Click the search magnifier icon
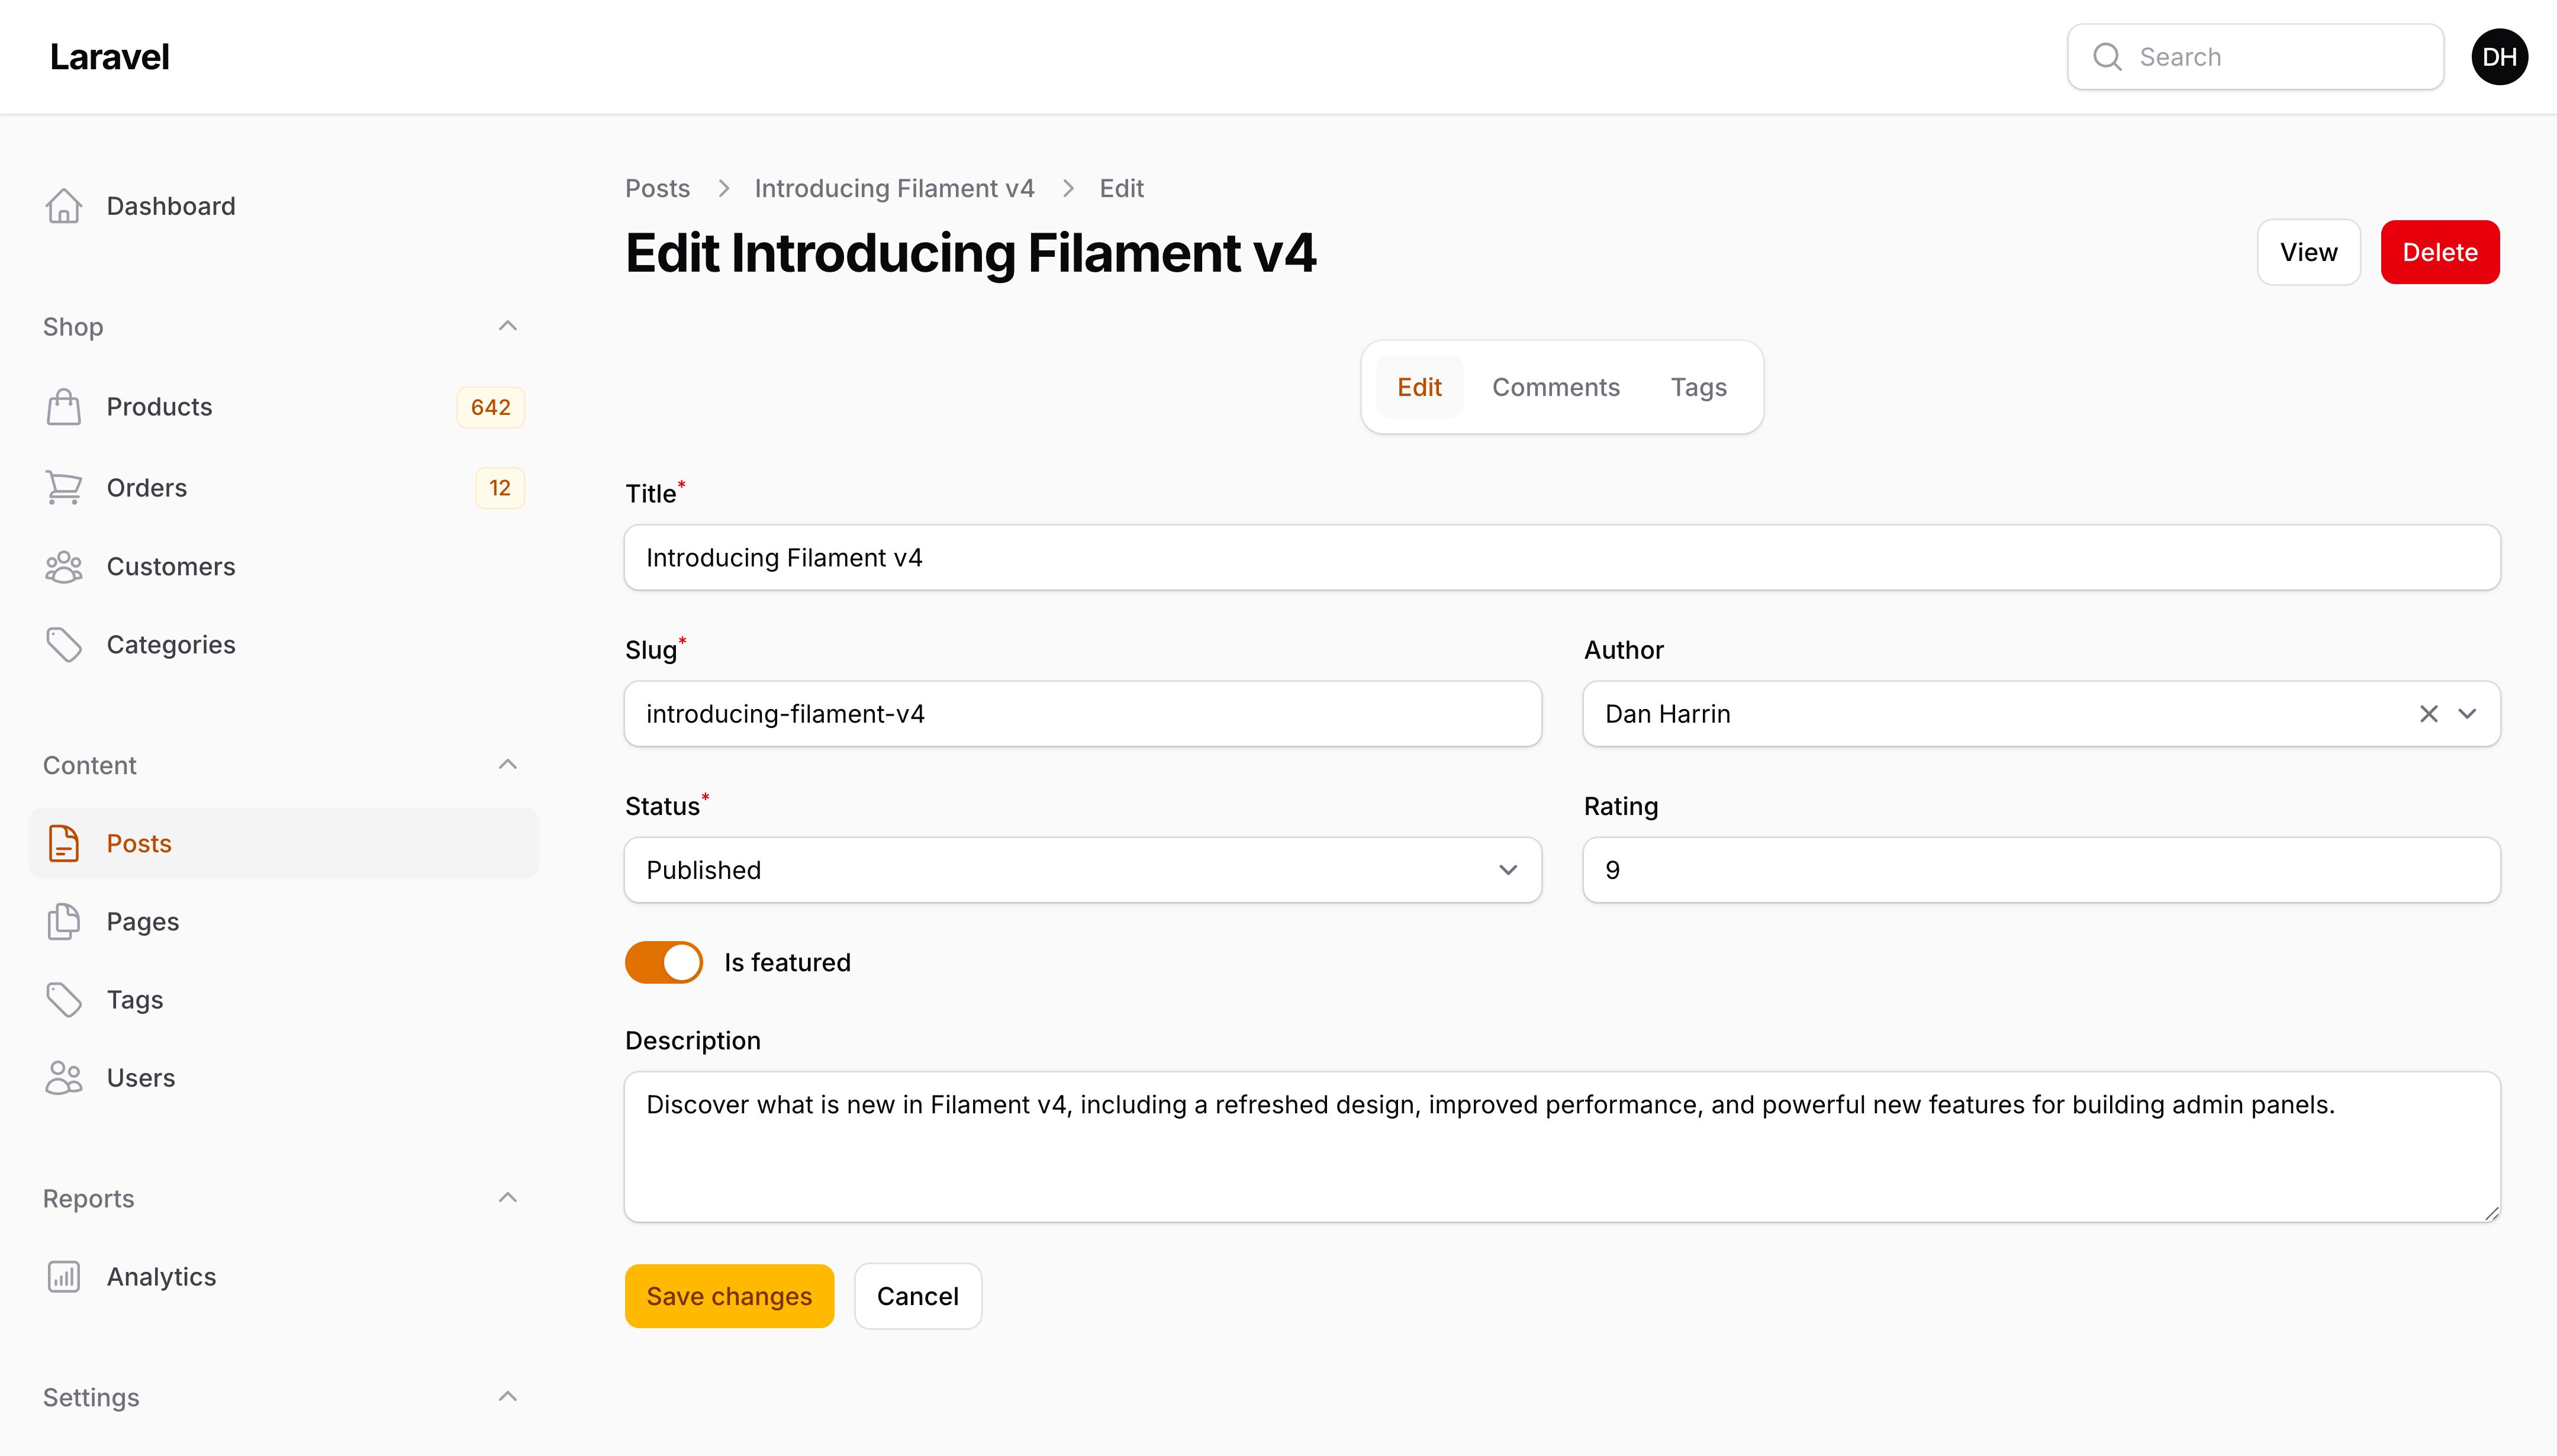This screenshot has width=2557, height=1456. point(2107,57)
